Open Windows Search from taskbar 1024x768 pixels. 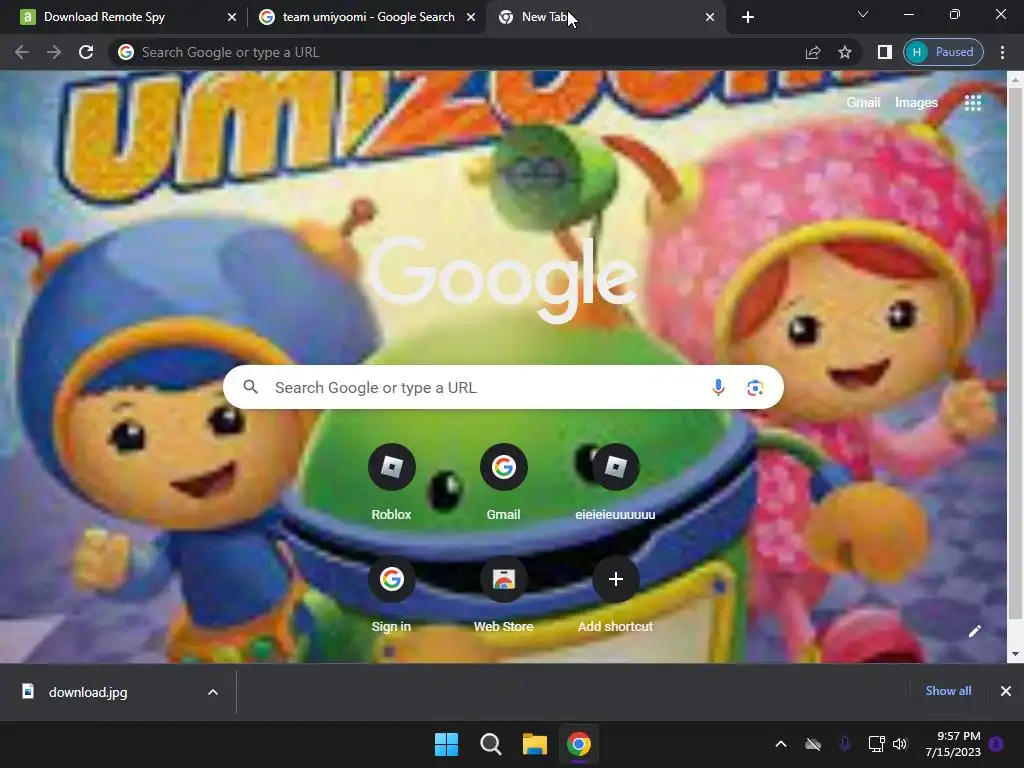click(x=490, y=744)
